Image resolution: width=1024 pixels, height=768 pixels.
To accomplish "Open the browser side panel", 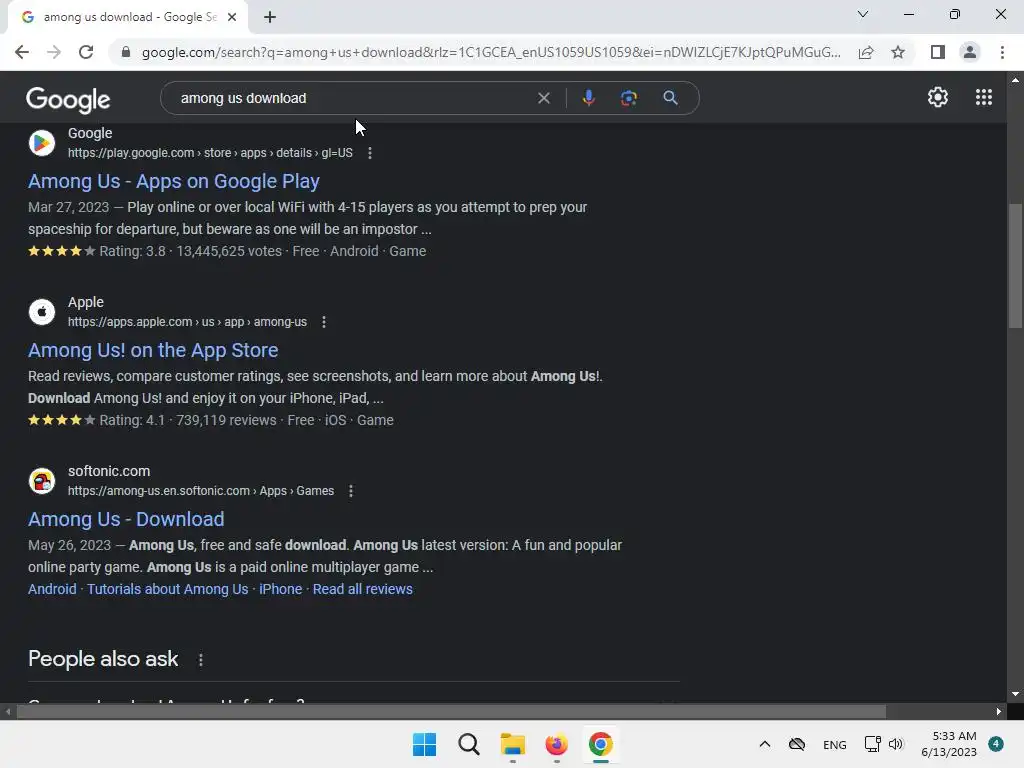I will 938,52.
